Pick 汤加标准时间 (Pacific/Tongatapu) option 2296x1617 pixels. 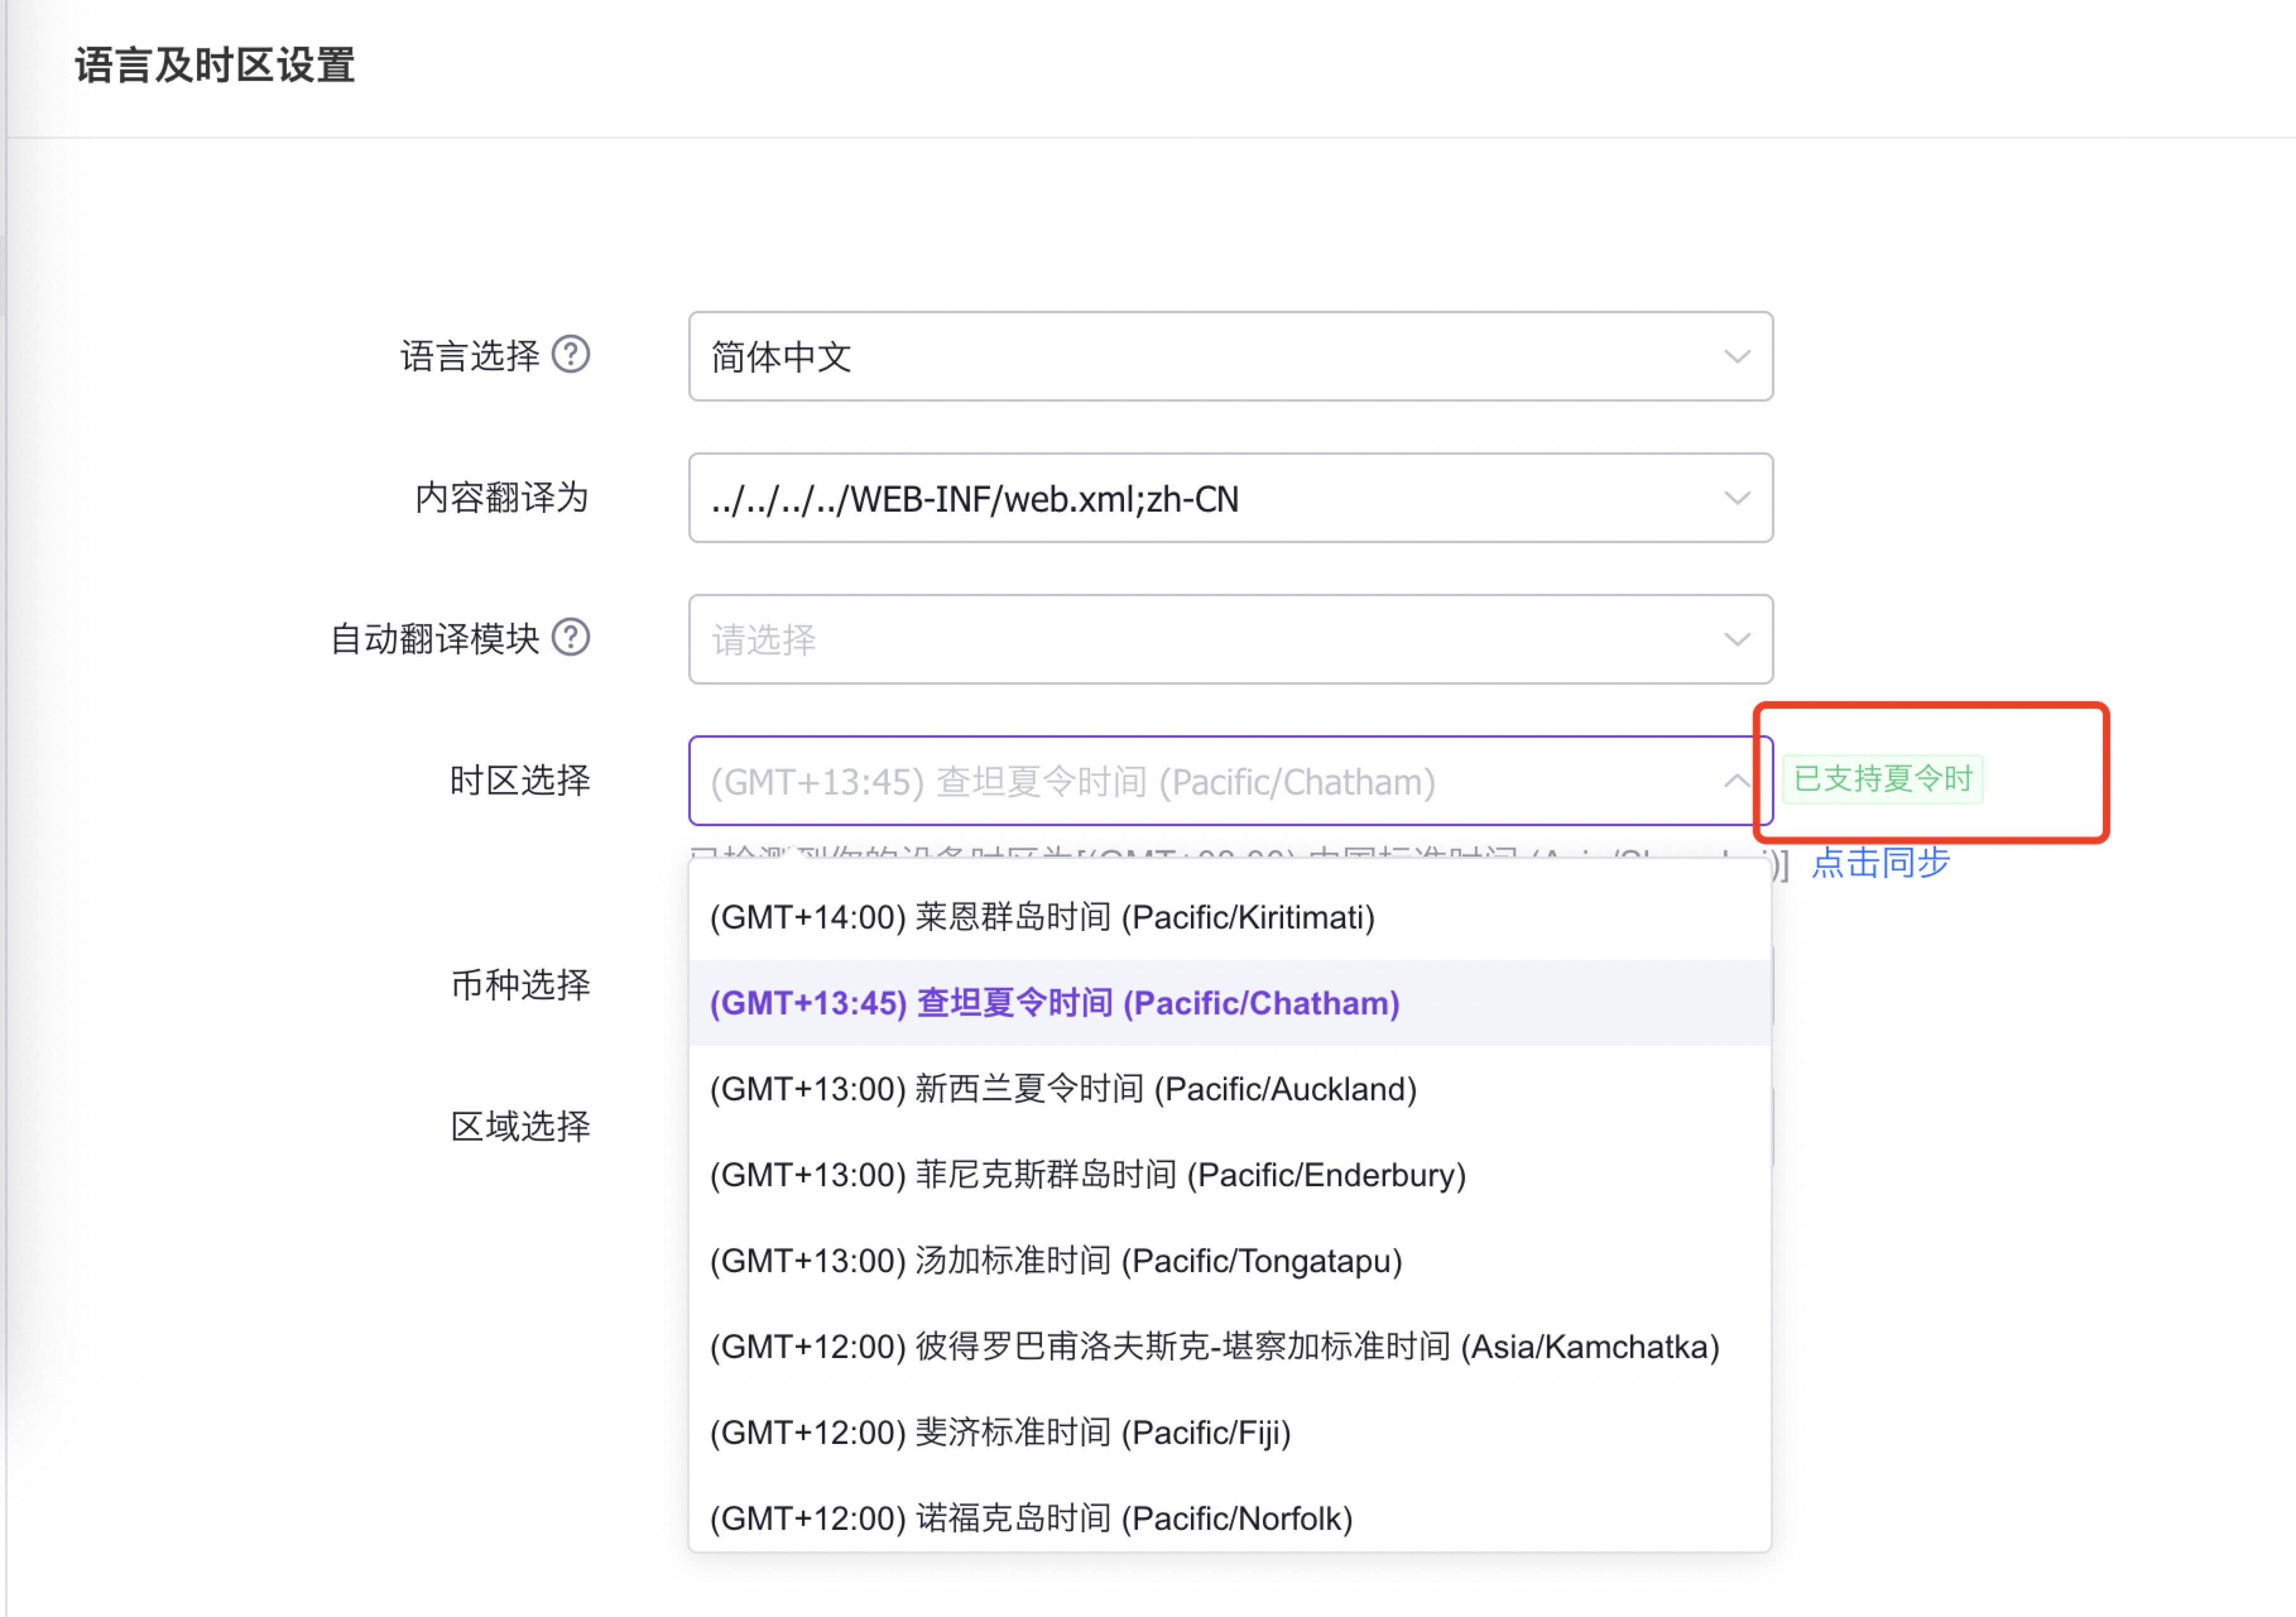pos(1230,1261)
